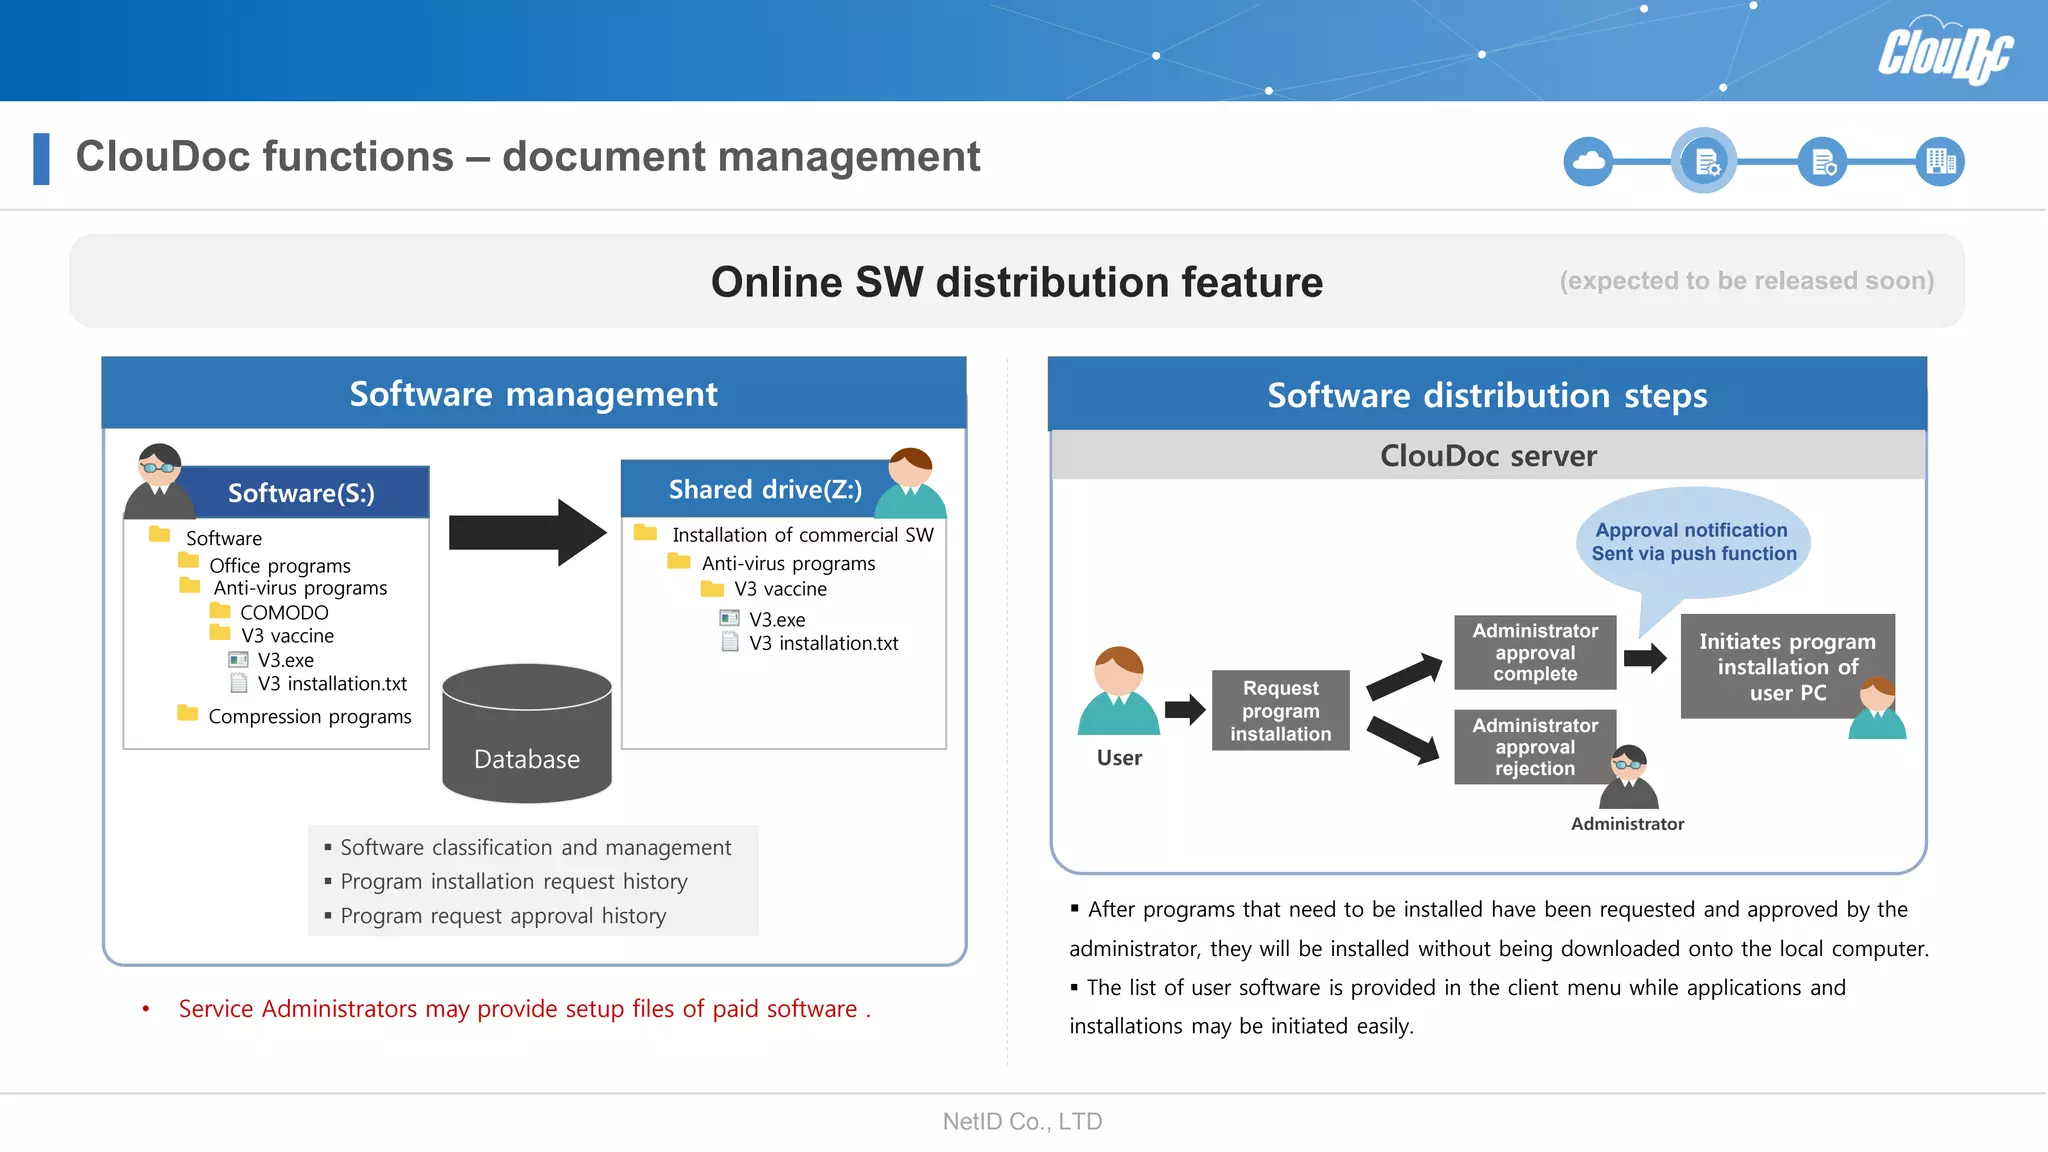Click the User avatar icon
The width and height of the screenshot is (2048, 1152).
pyautogui.click(x=1118, y=692)
